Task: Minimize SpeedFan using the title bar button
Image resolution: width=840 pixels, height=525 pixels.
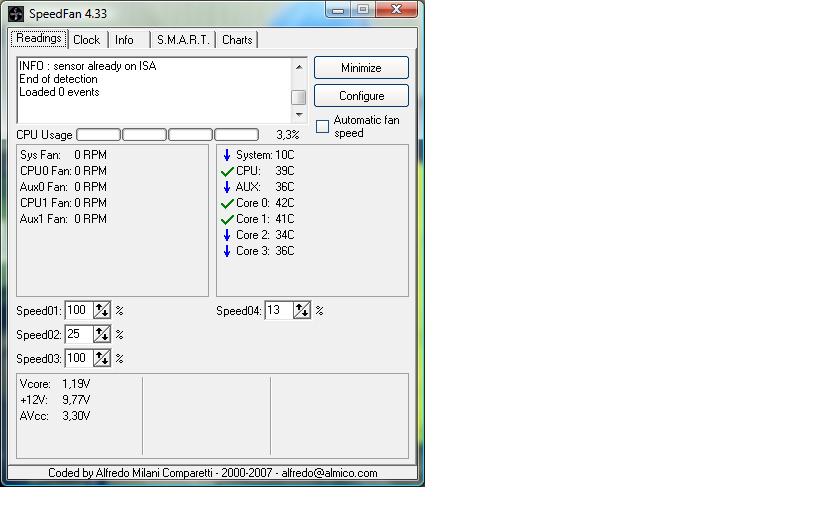Action: tap(338, 9)
